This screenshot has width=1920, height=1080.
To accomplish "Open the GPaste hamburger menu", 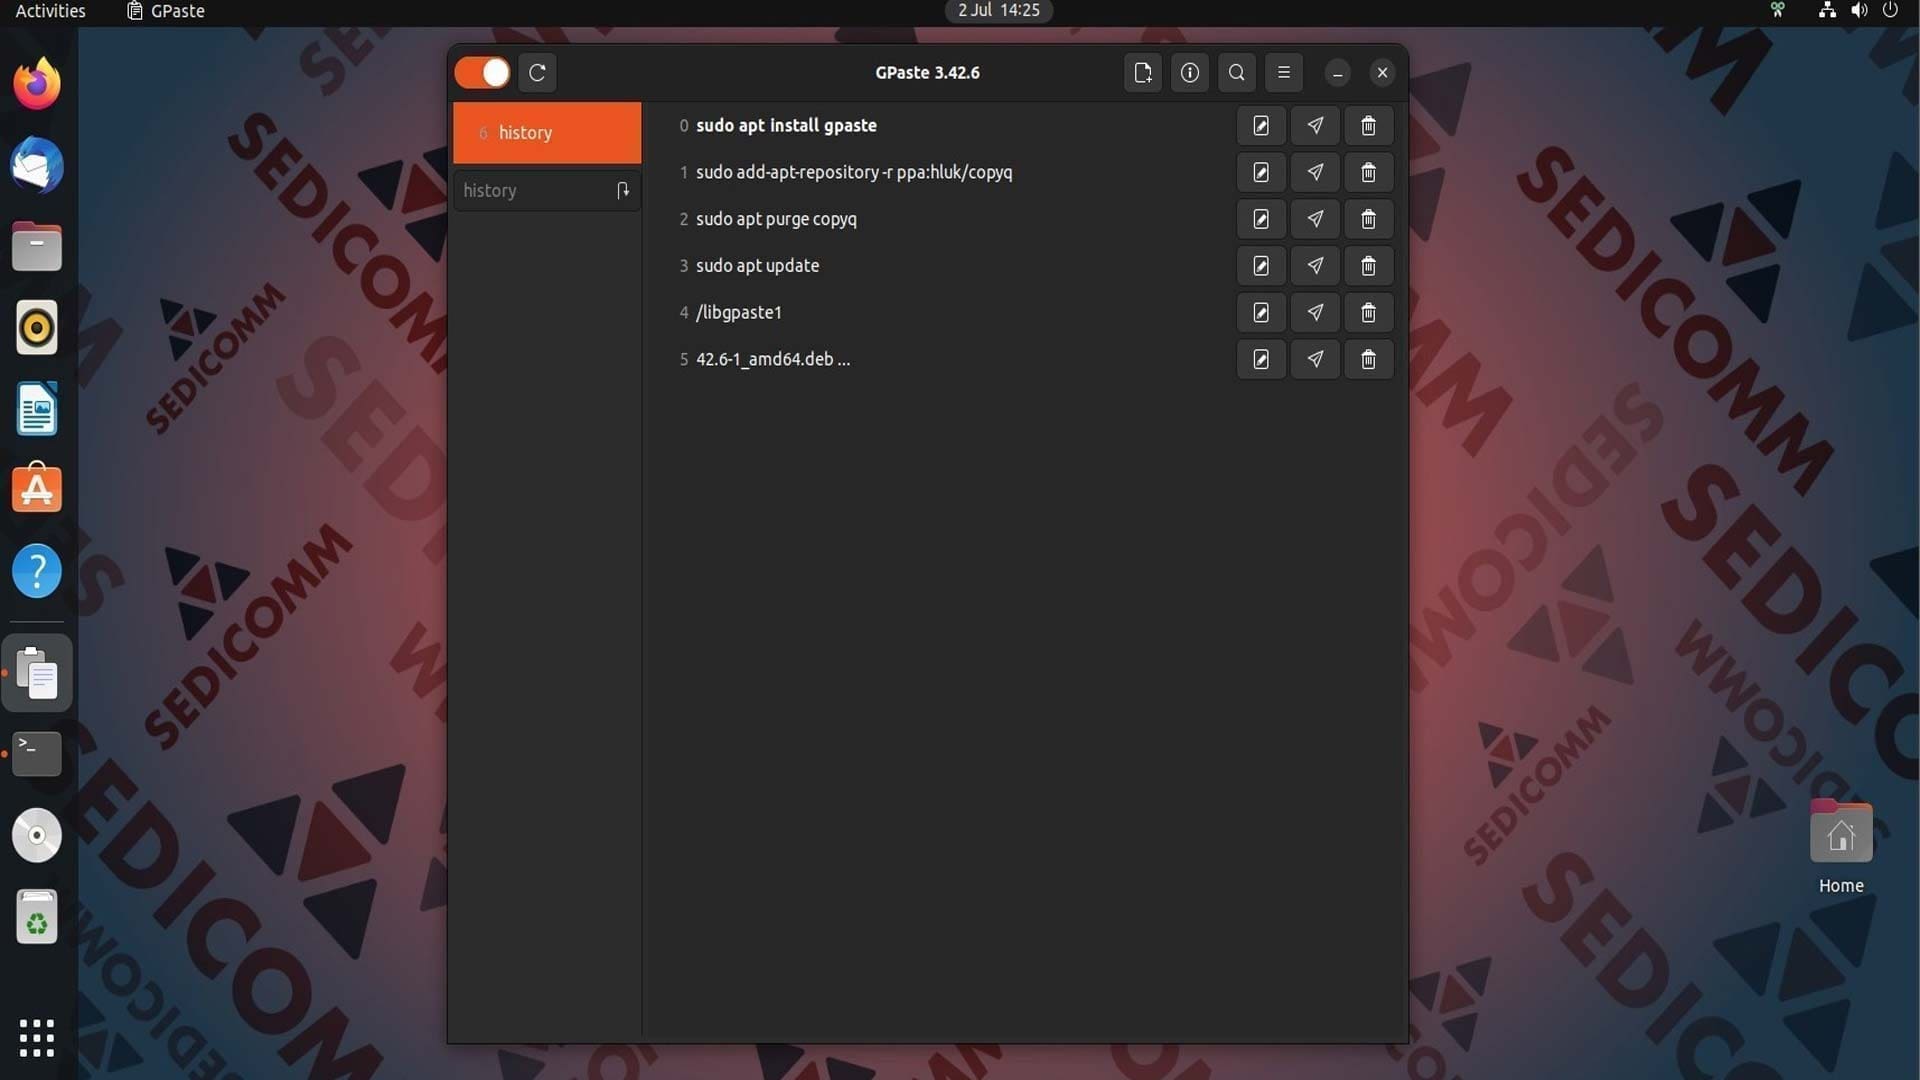I will [x=1284, y=73].
